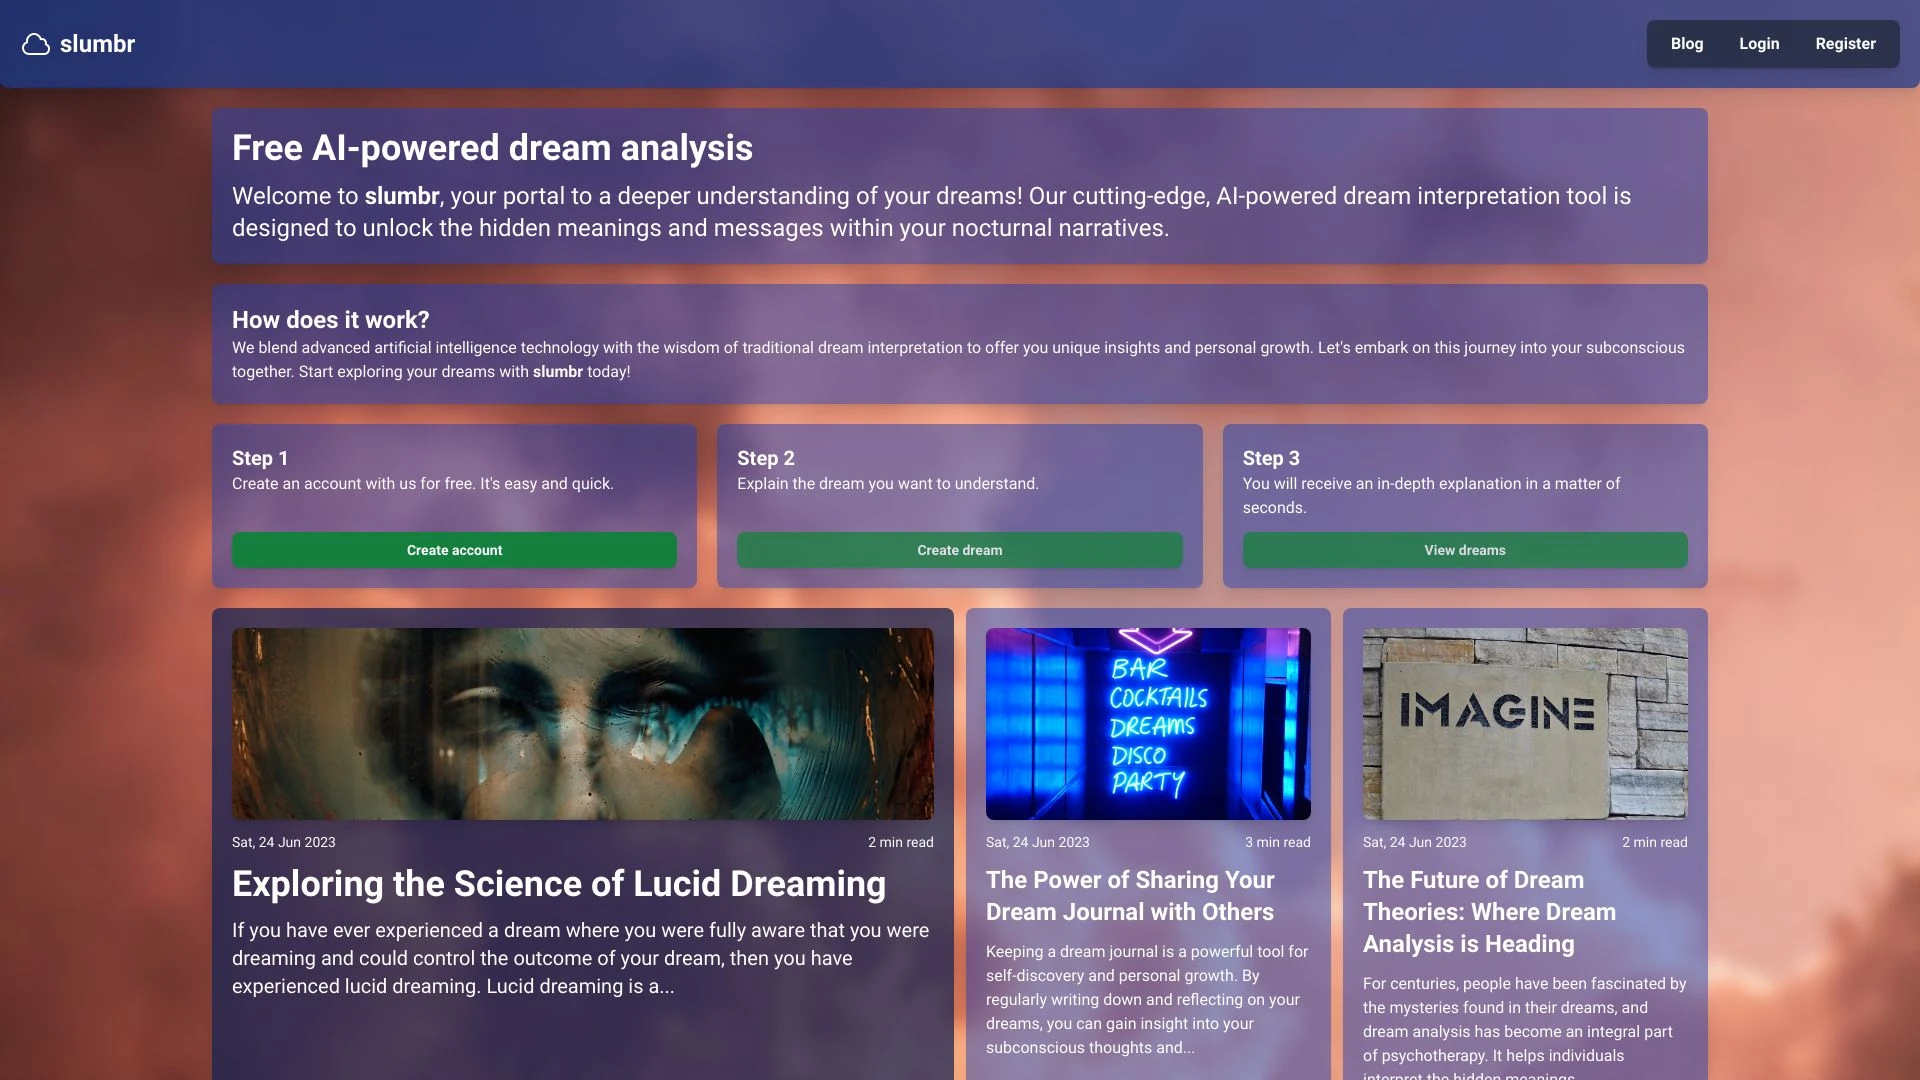The height and width of the screenshot is (1080, 1920).
Task: Open the Login page
Action: click(1759, 43)
